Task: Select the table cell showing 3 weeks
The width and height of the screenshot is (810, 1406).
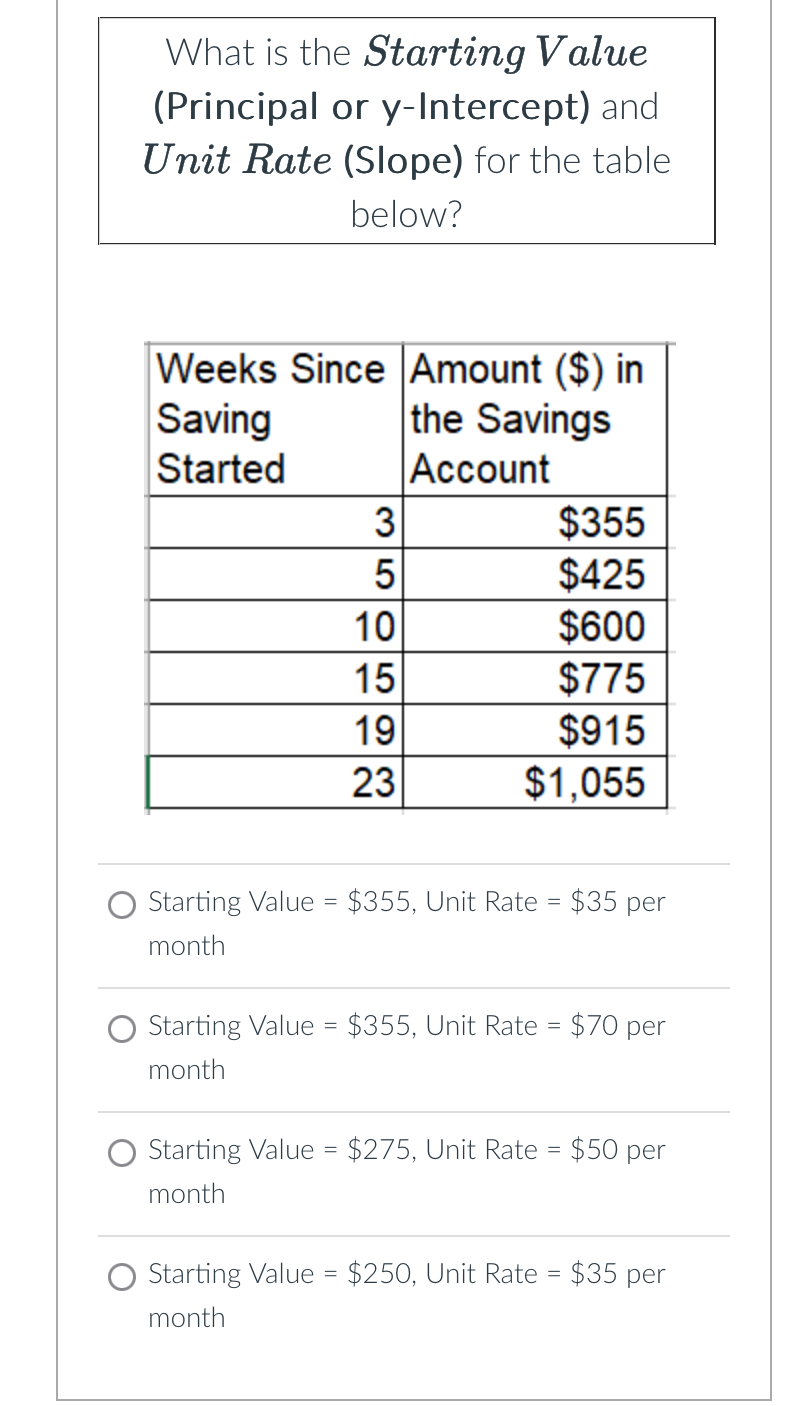Action: [276, 522]
